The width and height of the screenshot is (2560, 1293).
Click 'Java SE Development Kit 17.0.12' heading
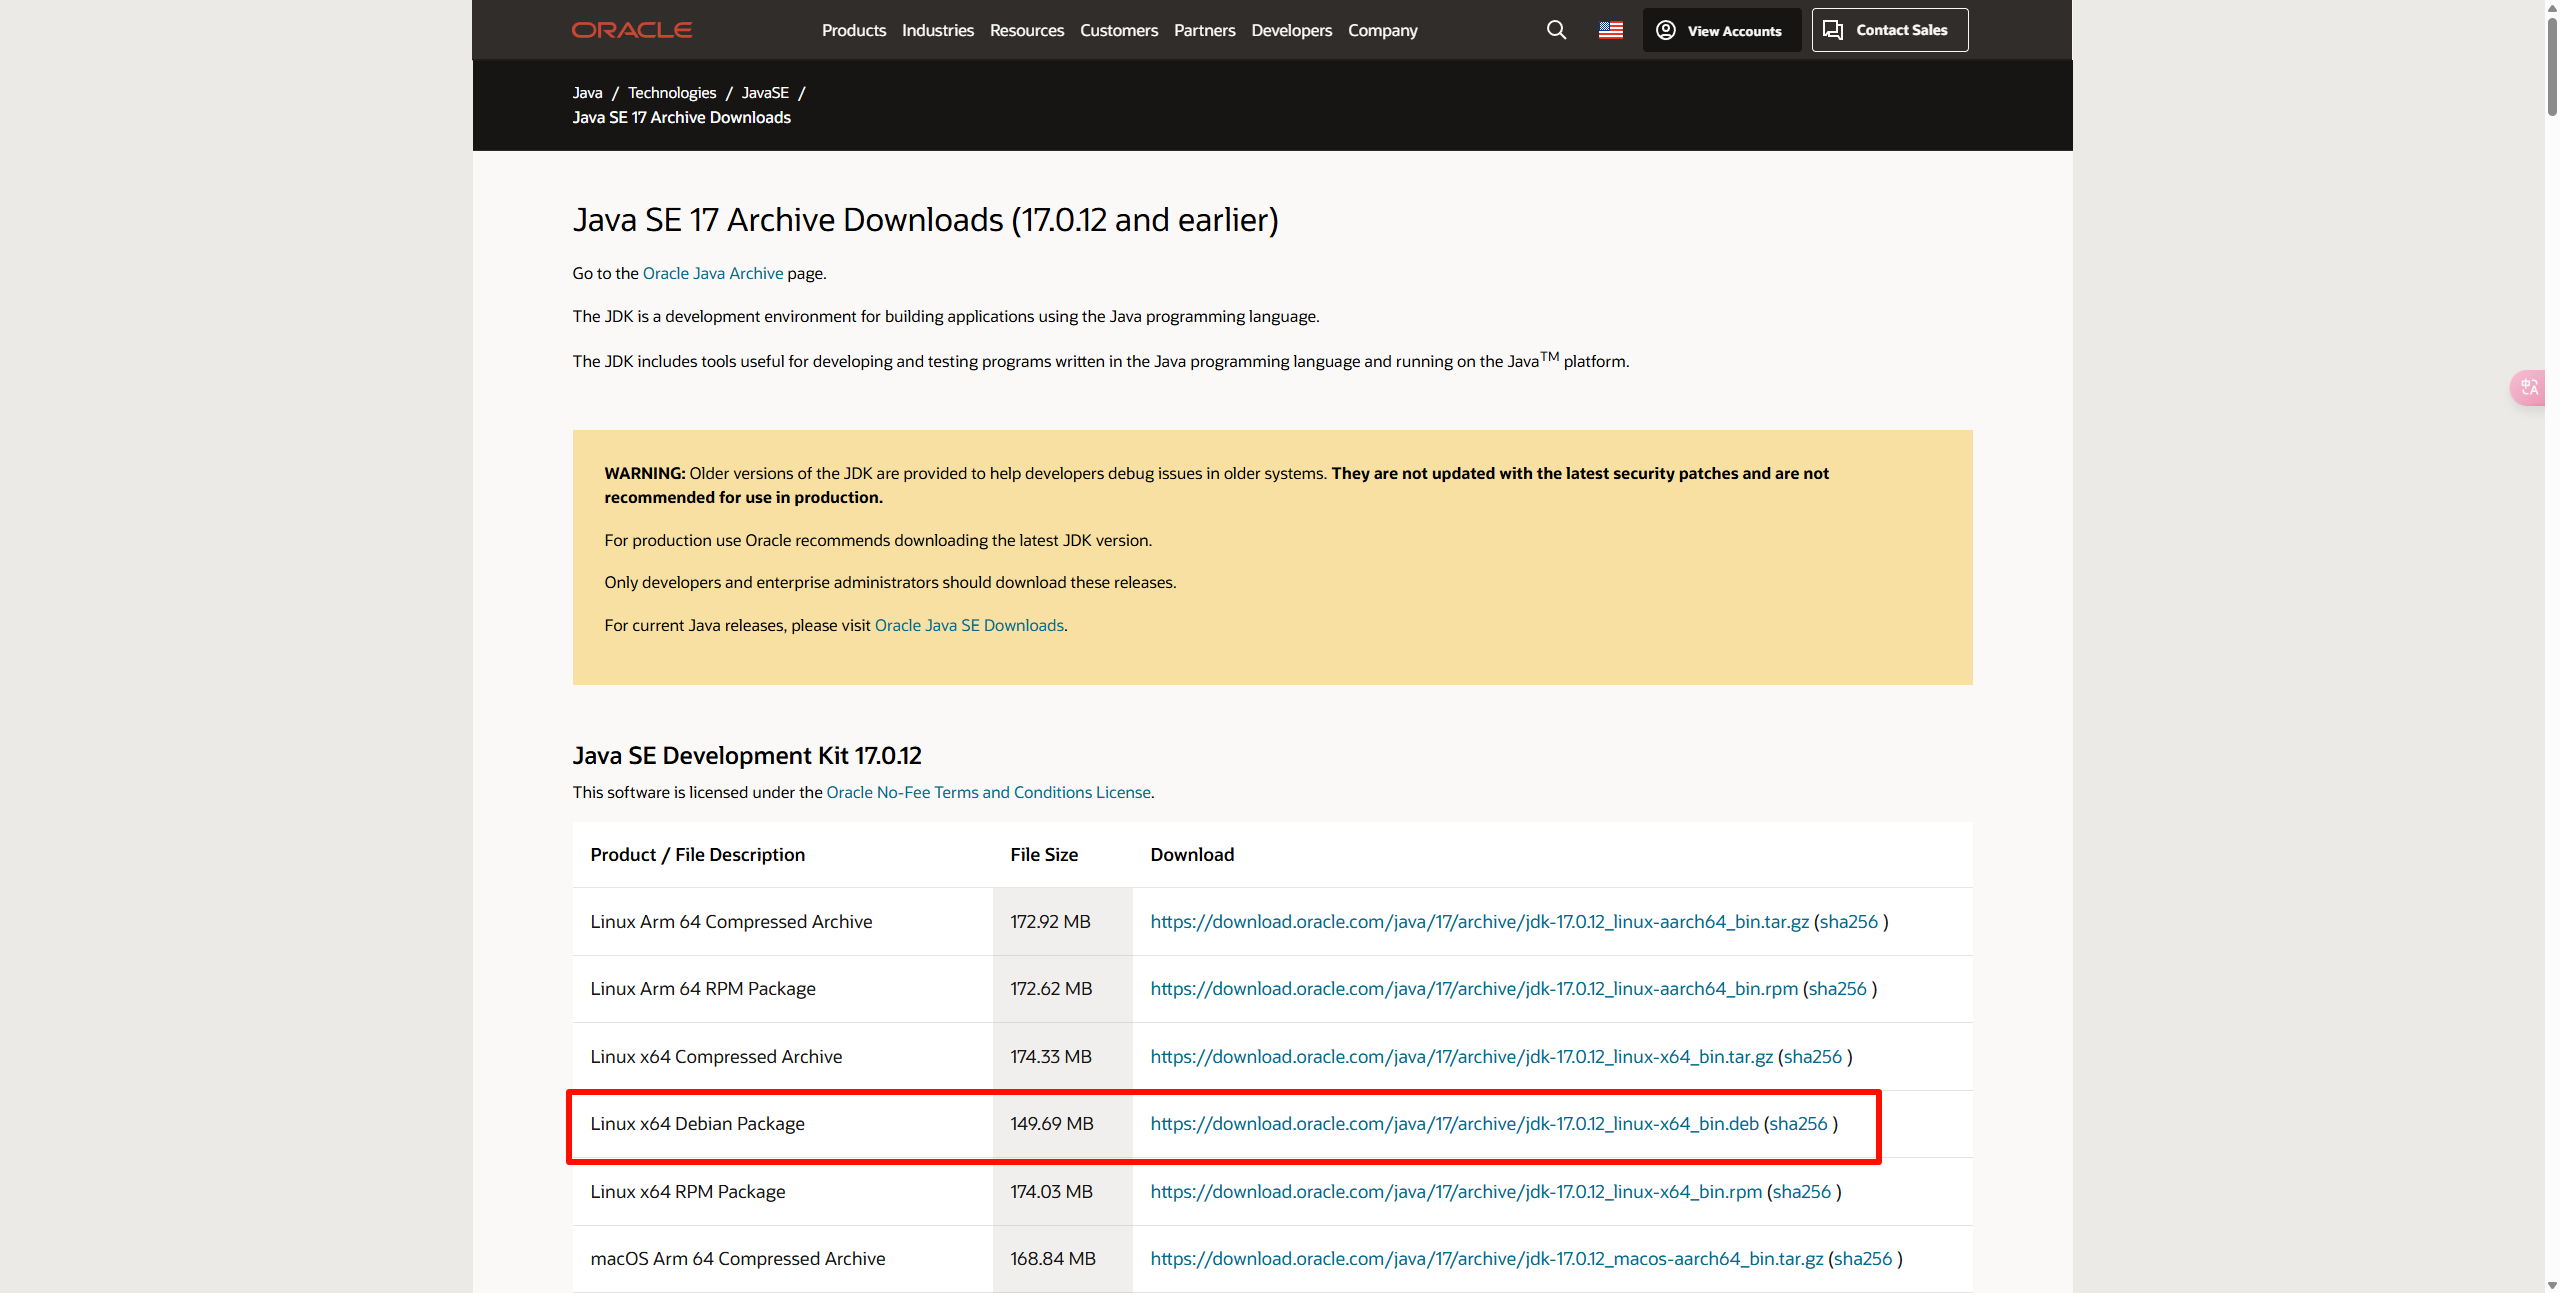(x=747, y=756)
